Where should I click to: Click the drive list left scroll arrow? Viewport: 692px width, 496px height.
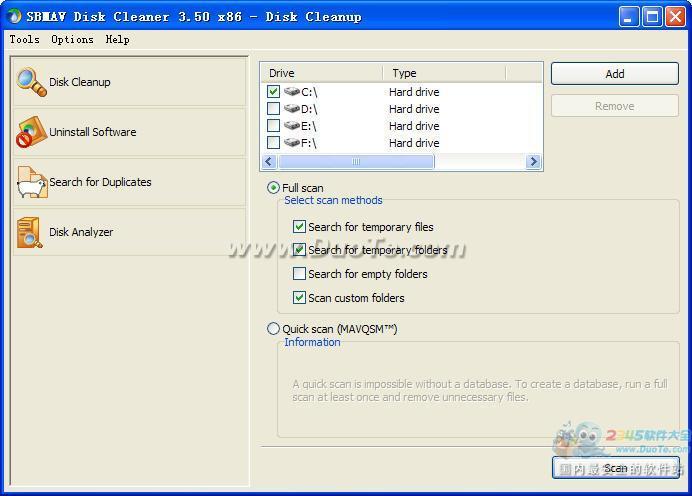tap(269, 162)
